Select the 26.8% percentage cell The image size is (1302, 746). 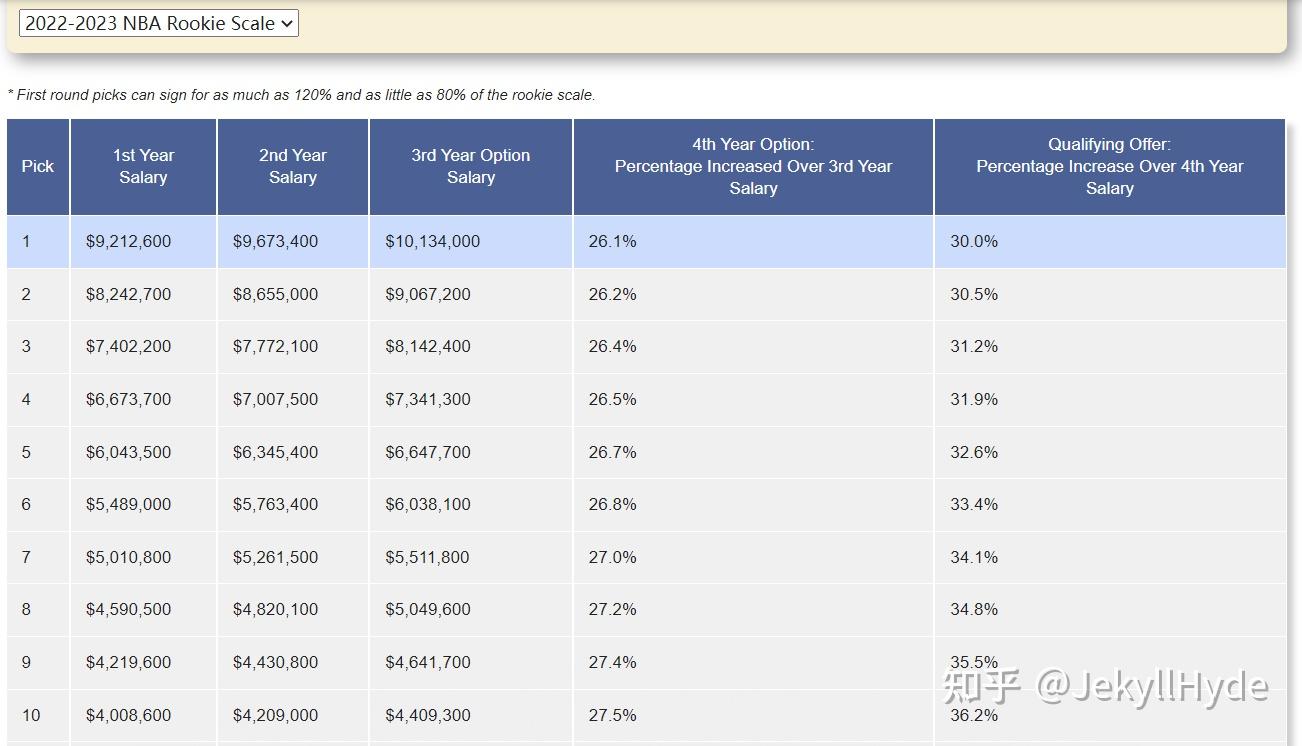coord(753,504)
